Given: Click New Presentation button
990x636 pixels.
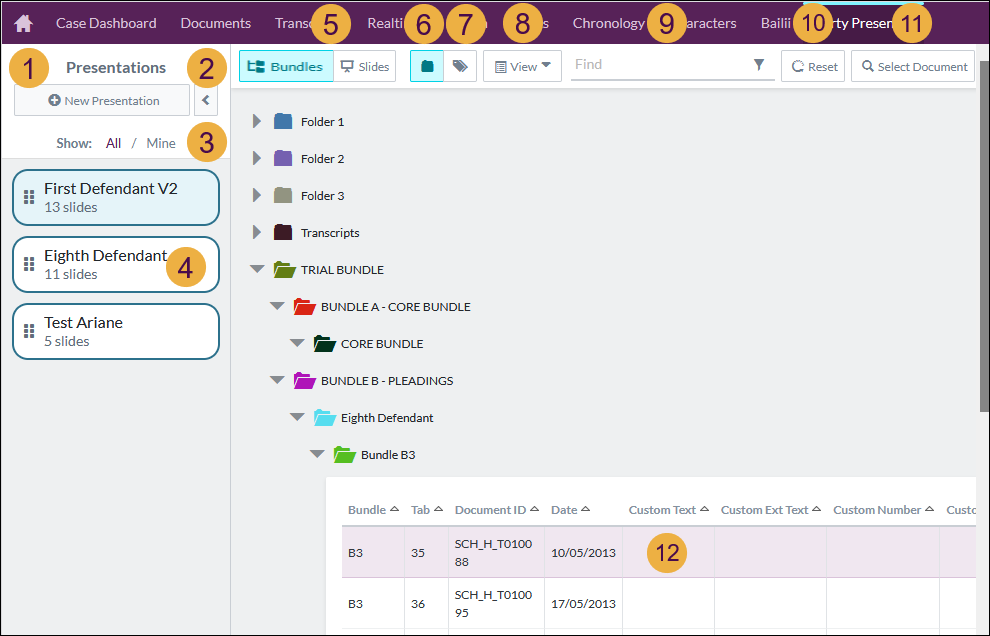Looking at the screenshot, I should click(102, 100).
